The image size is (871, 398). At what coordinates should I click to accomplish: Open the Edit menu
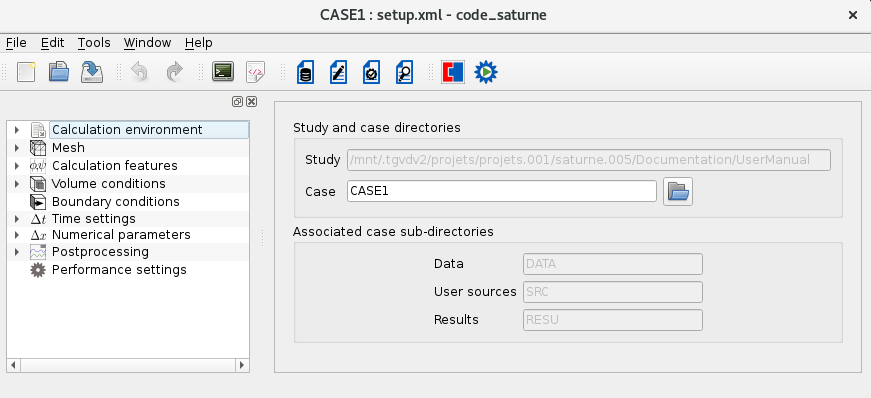pyautogui.click(x=52, y=43)
